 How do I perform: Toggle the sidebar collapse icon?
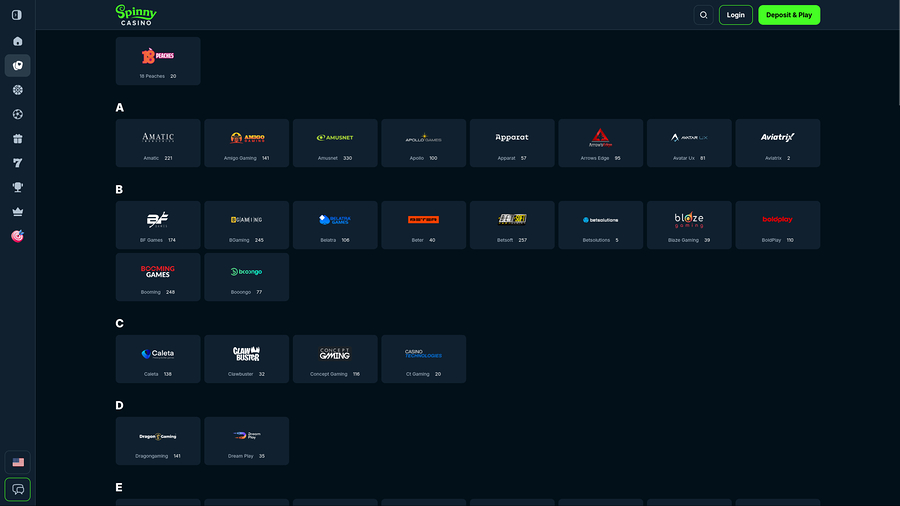point(17,15)
